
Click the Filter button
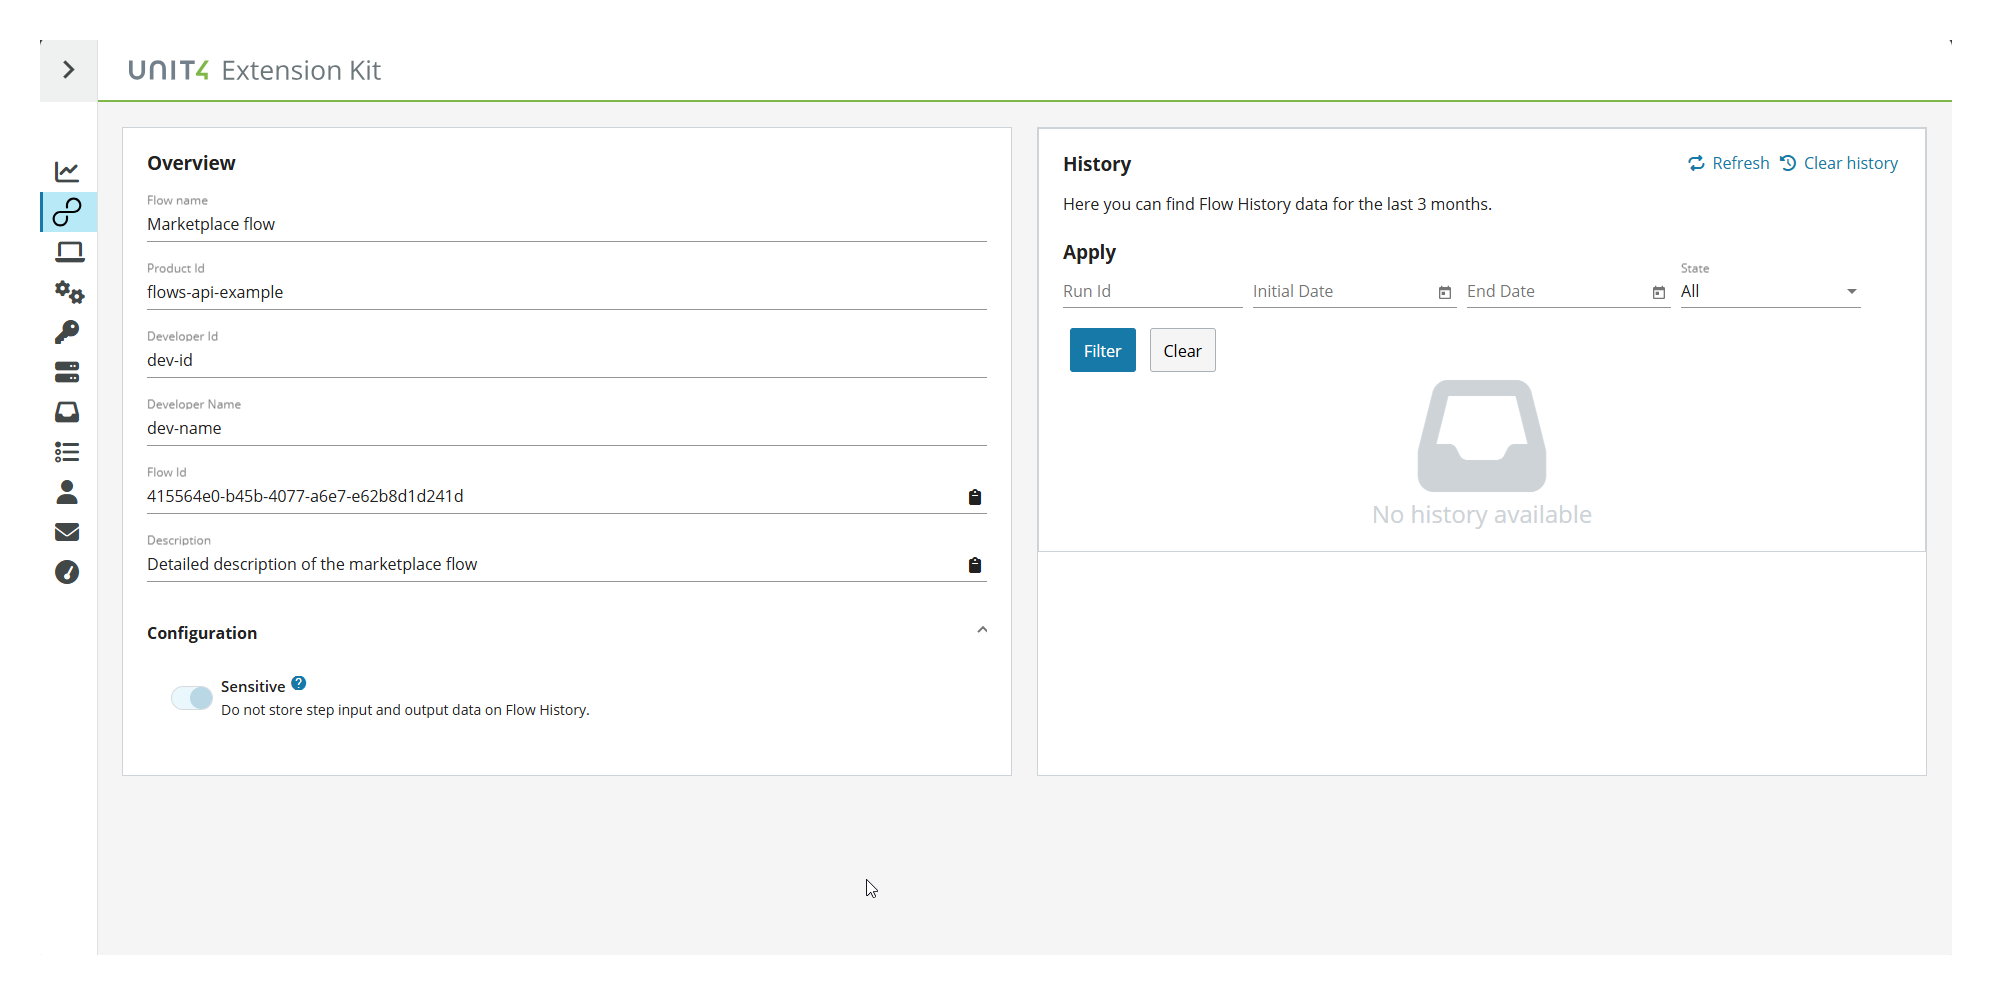click(1102, 350)
